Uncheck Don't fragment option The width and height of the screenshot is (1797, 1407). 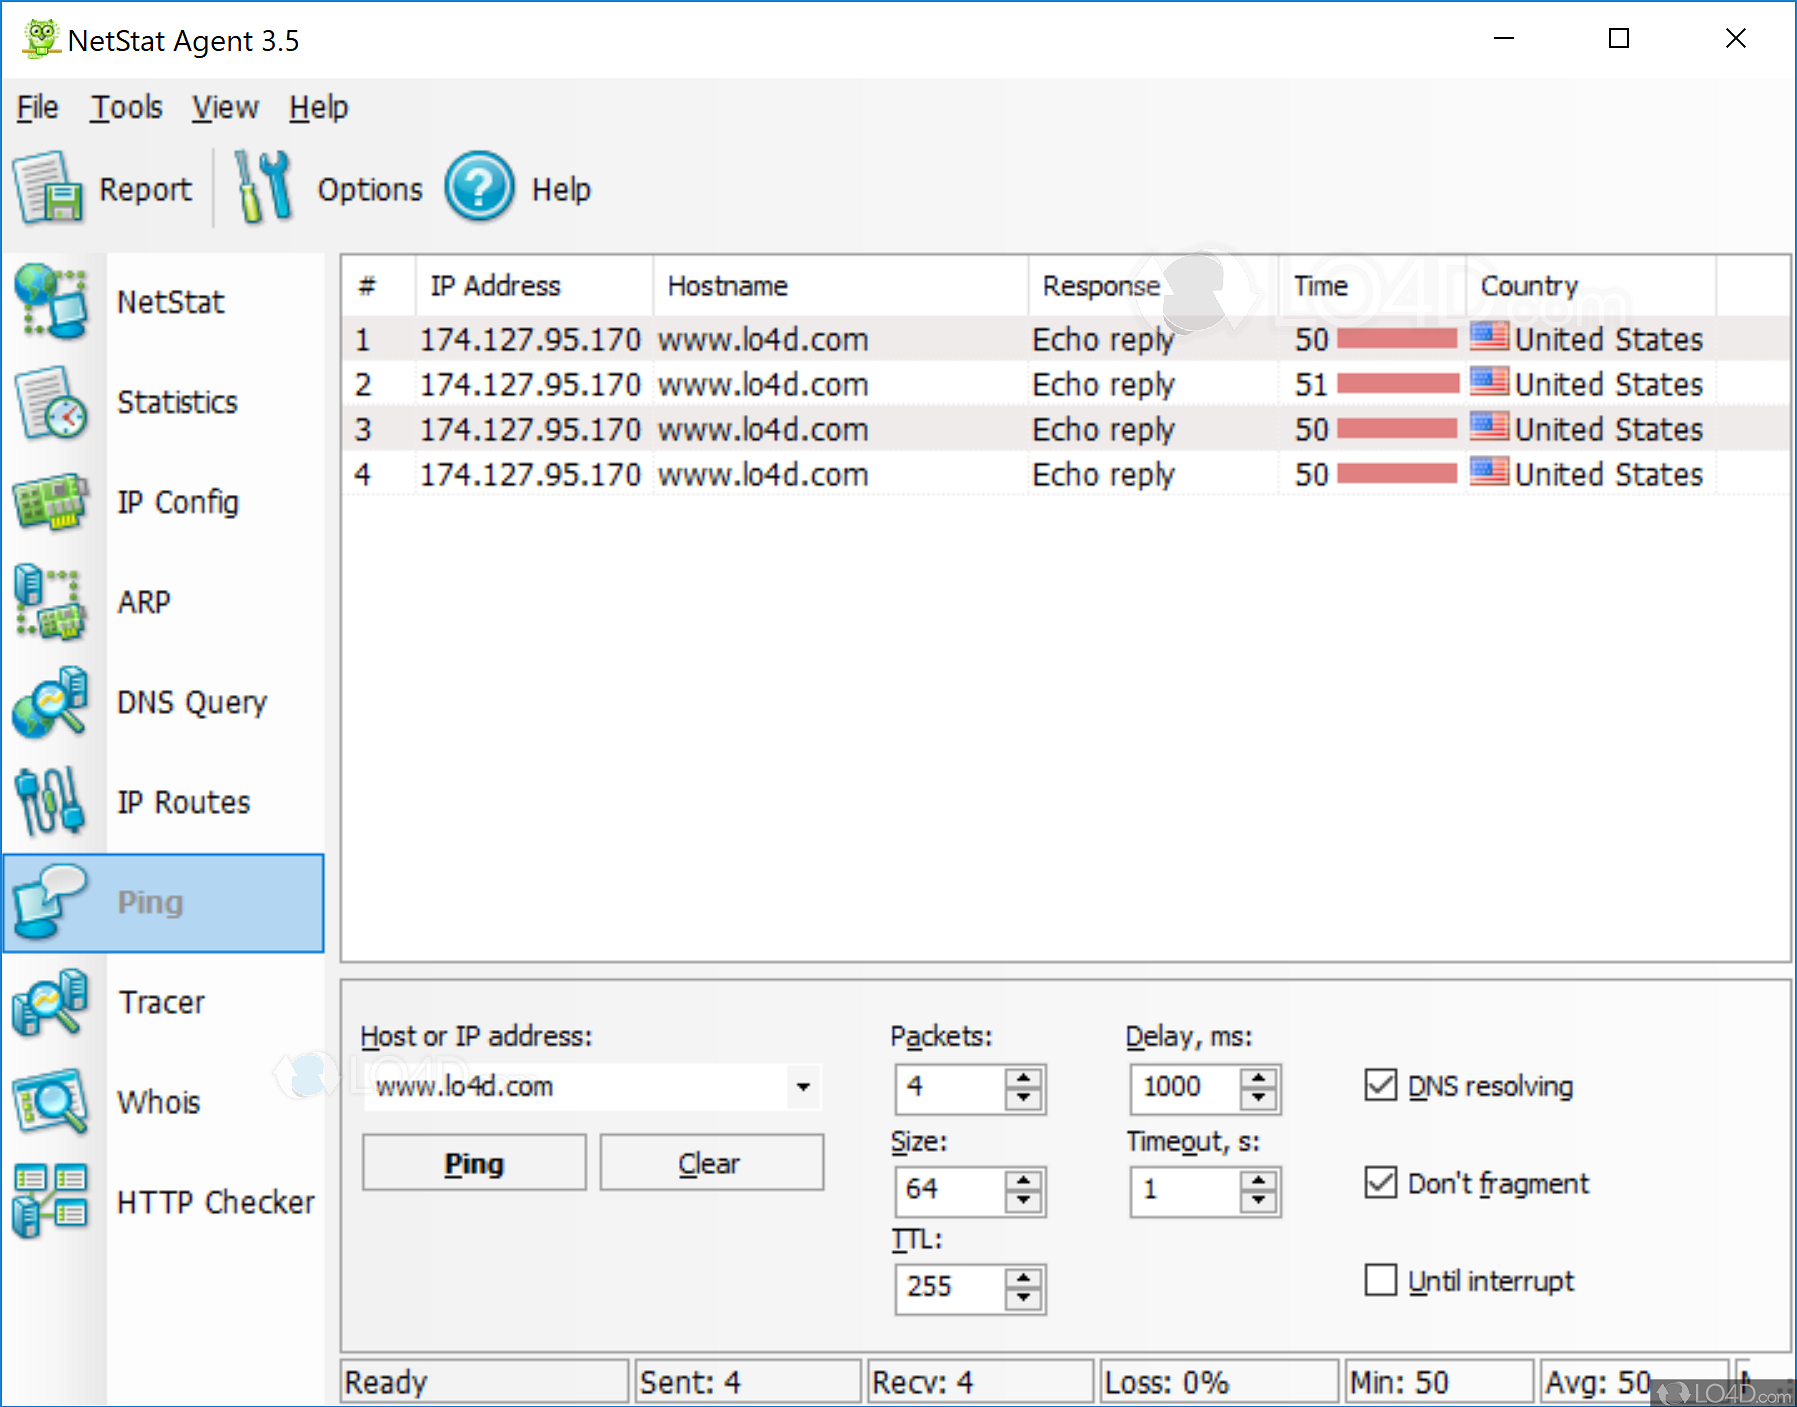point(1380,1183)
